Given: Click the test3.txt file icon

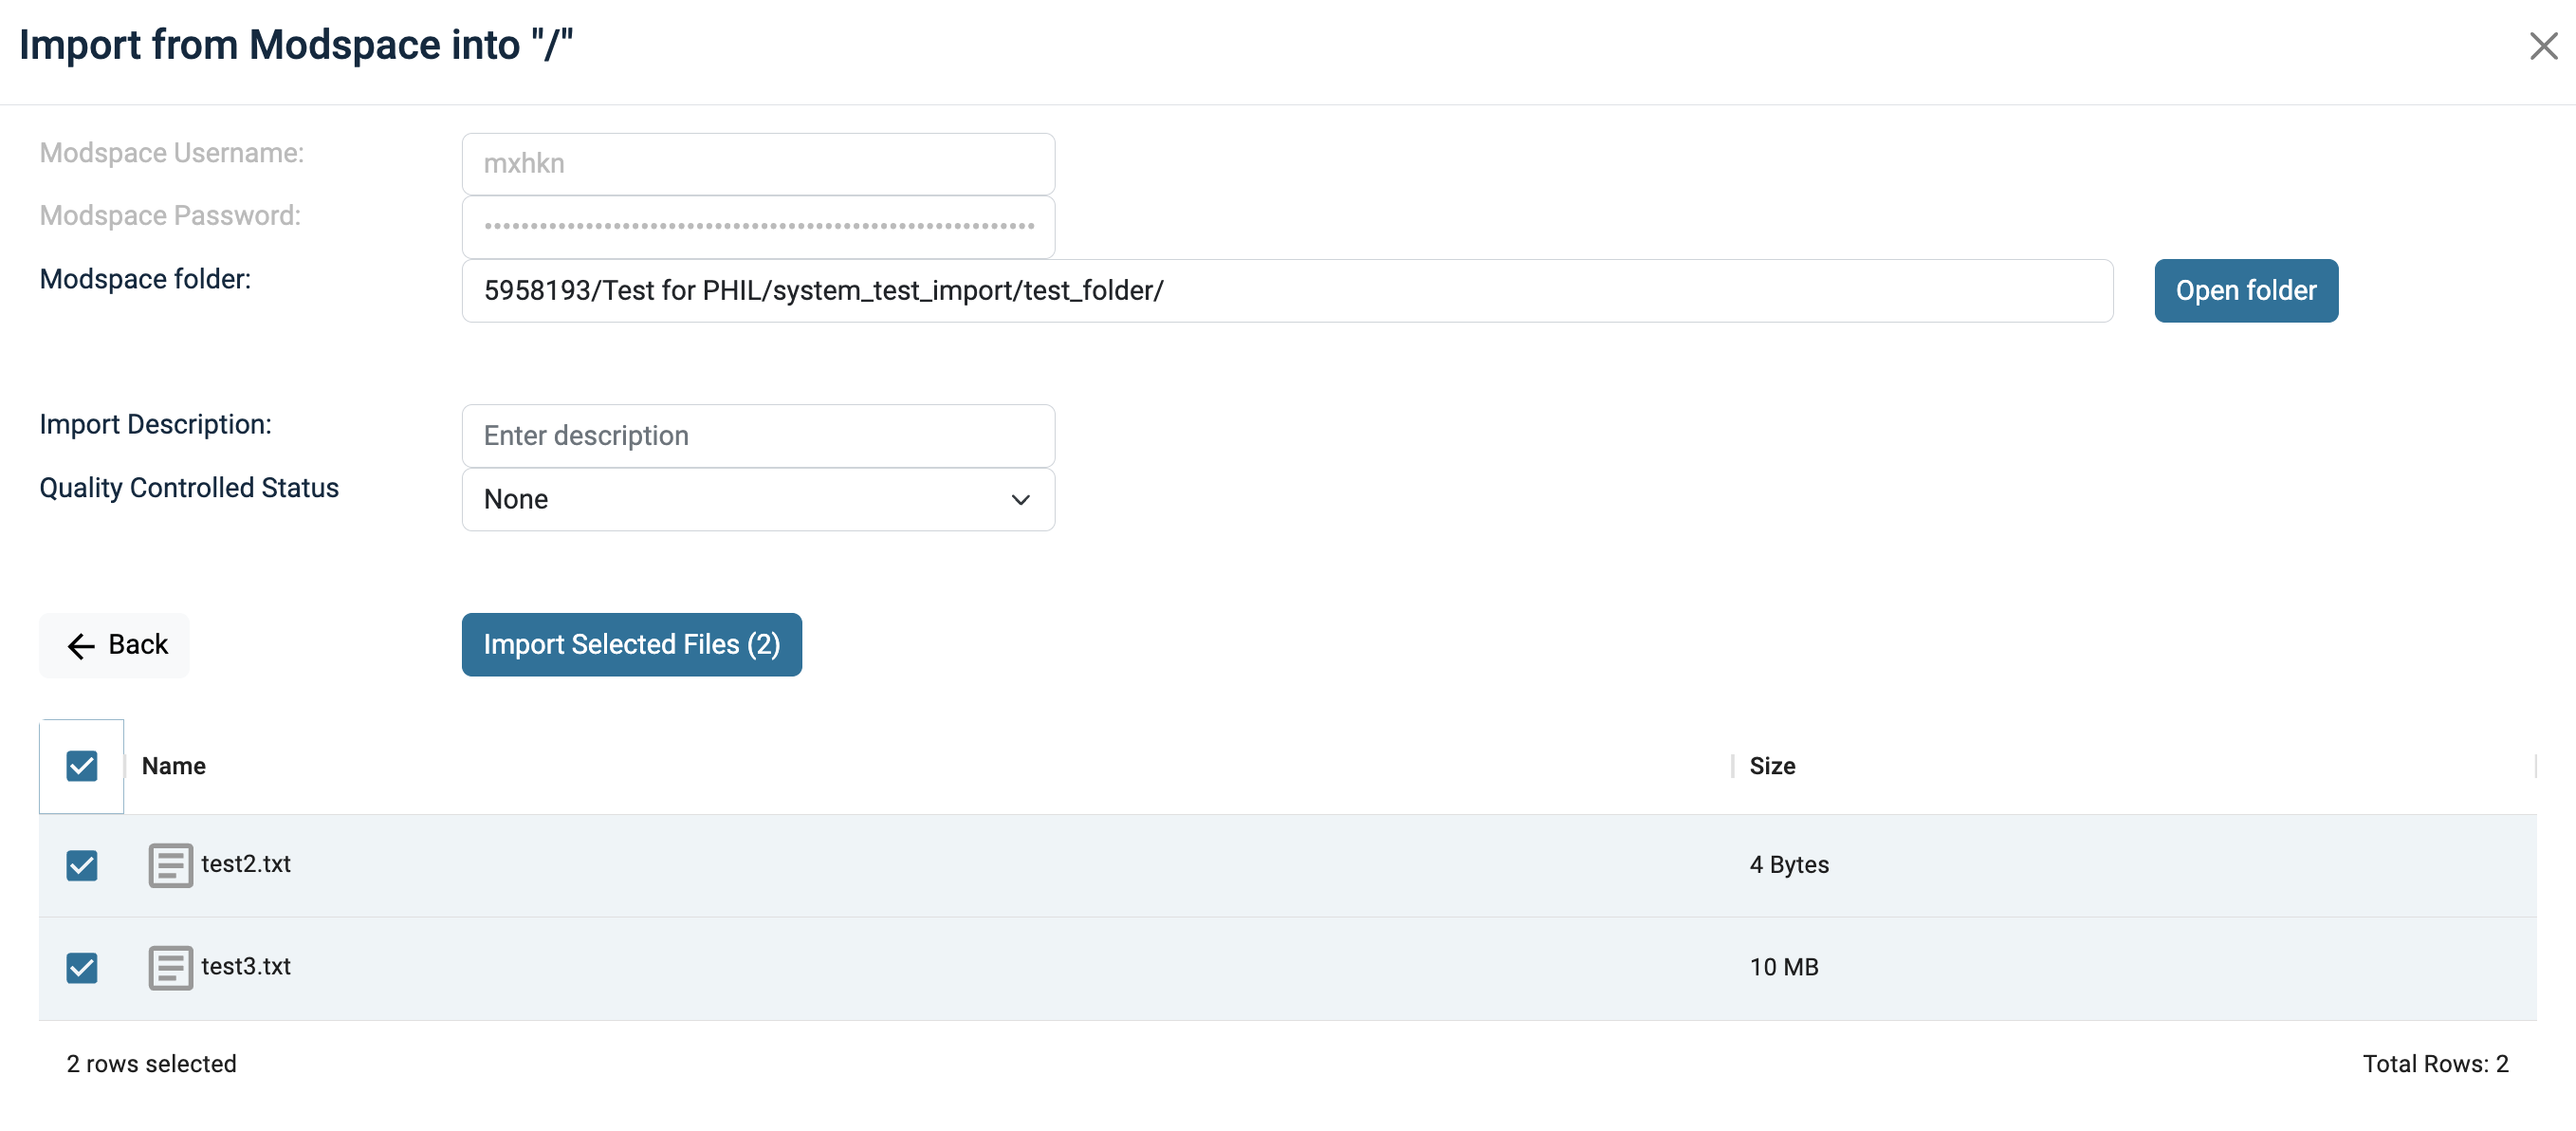Looking at the screenshot, I should pyautogui.click(x=170, y=967).
